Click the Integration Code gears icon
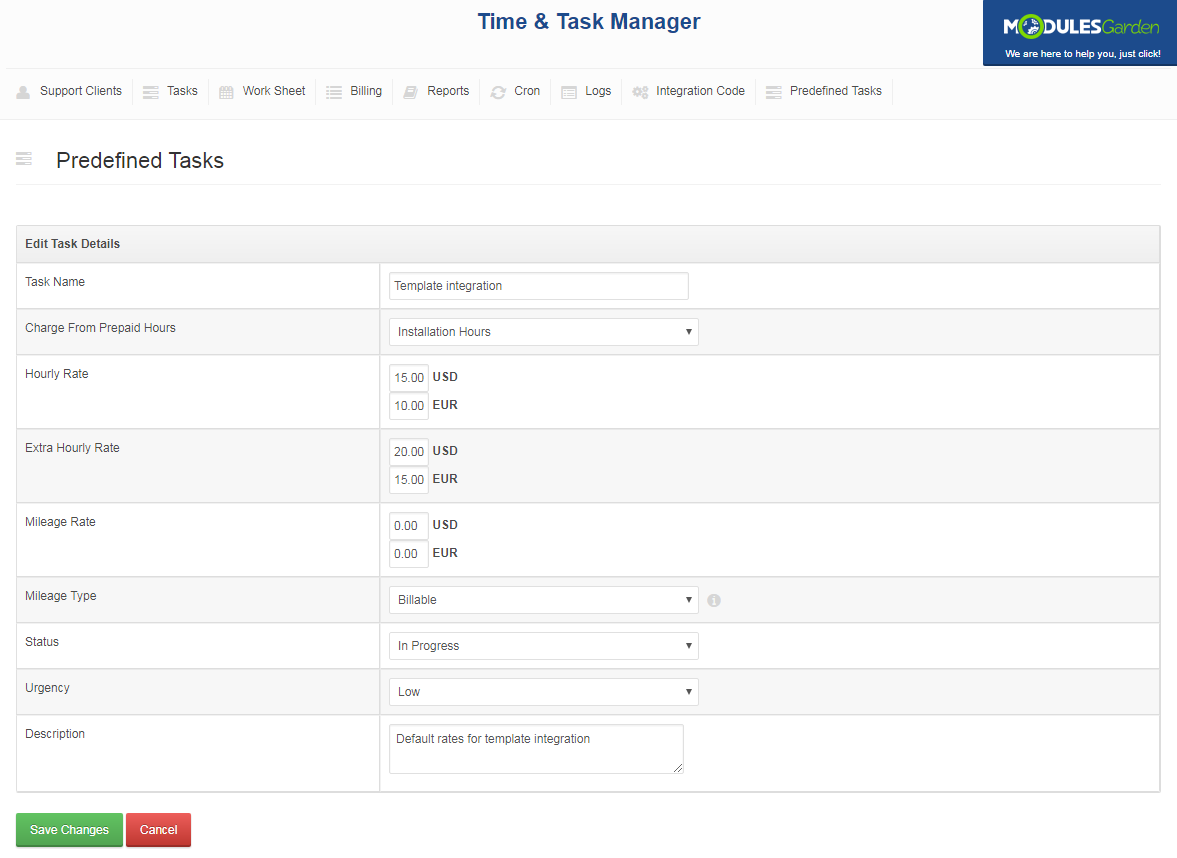 (x=639, y=91)
